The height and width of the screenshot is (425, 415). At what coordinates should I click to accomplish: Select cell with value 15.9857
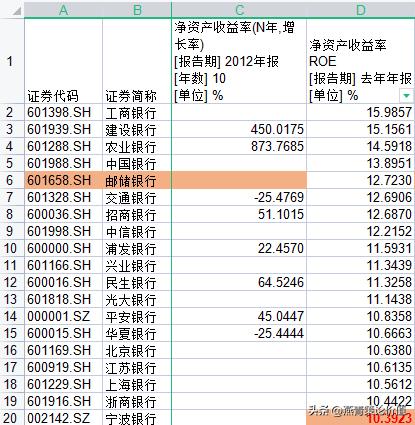pyautogui.click(x=361, y=112)
